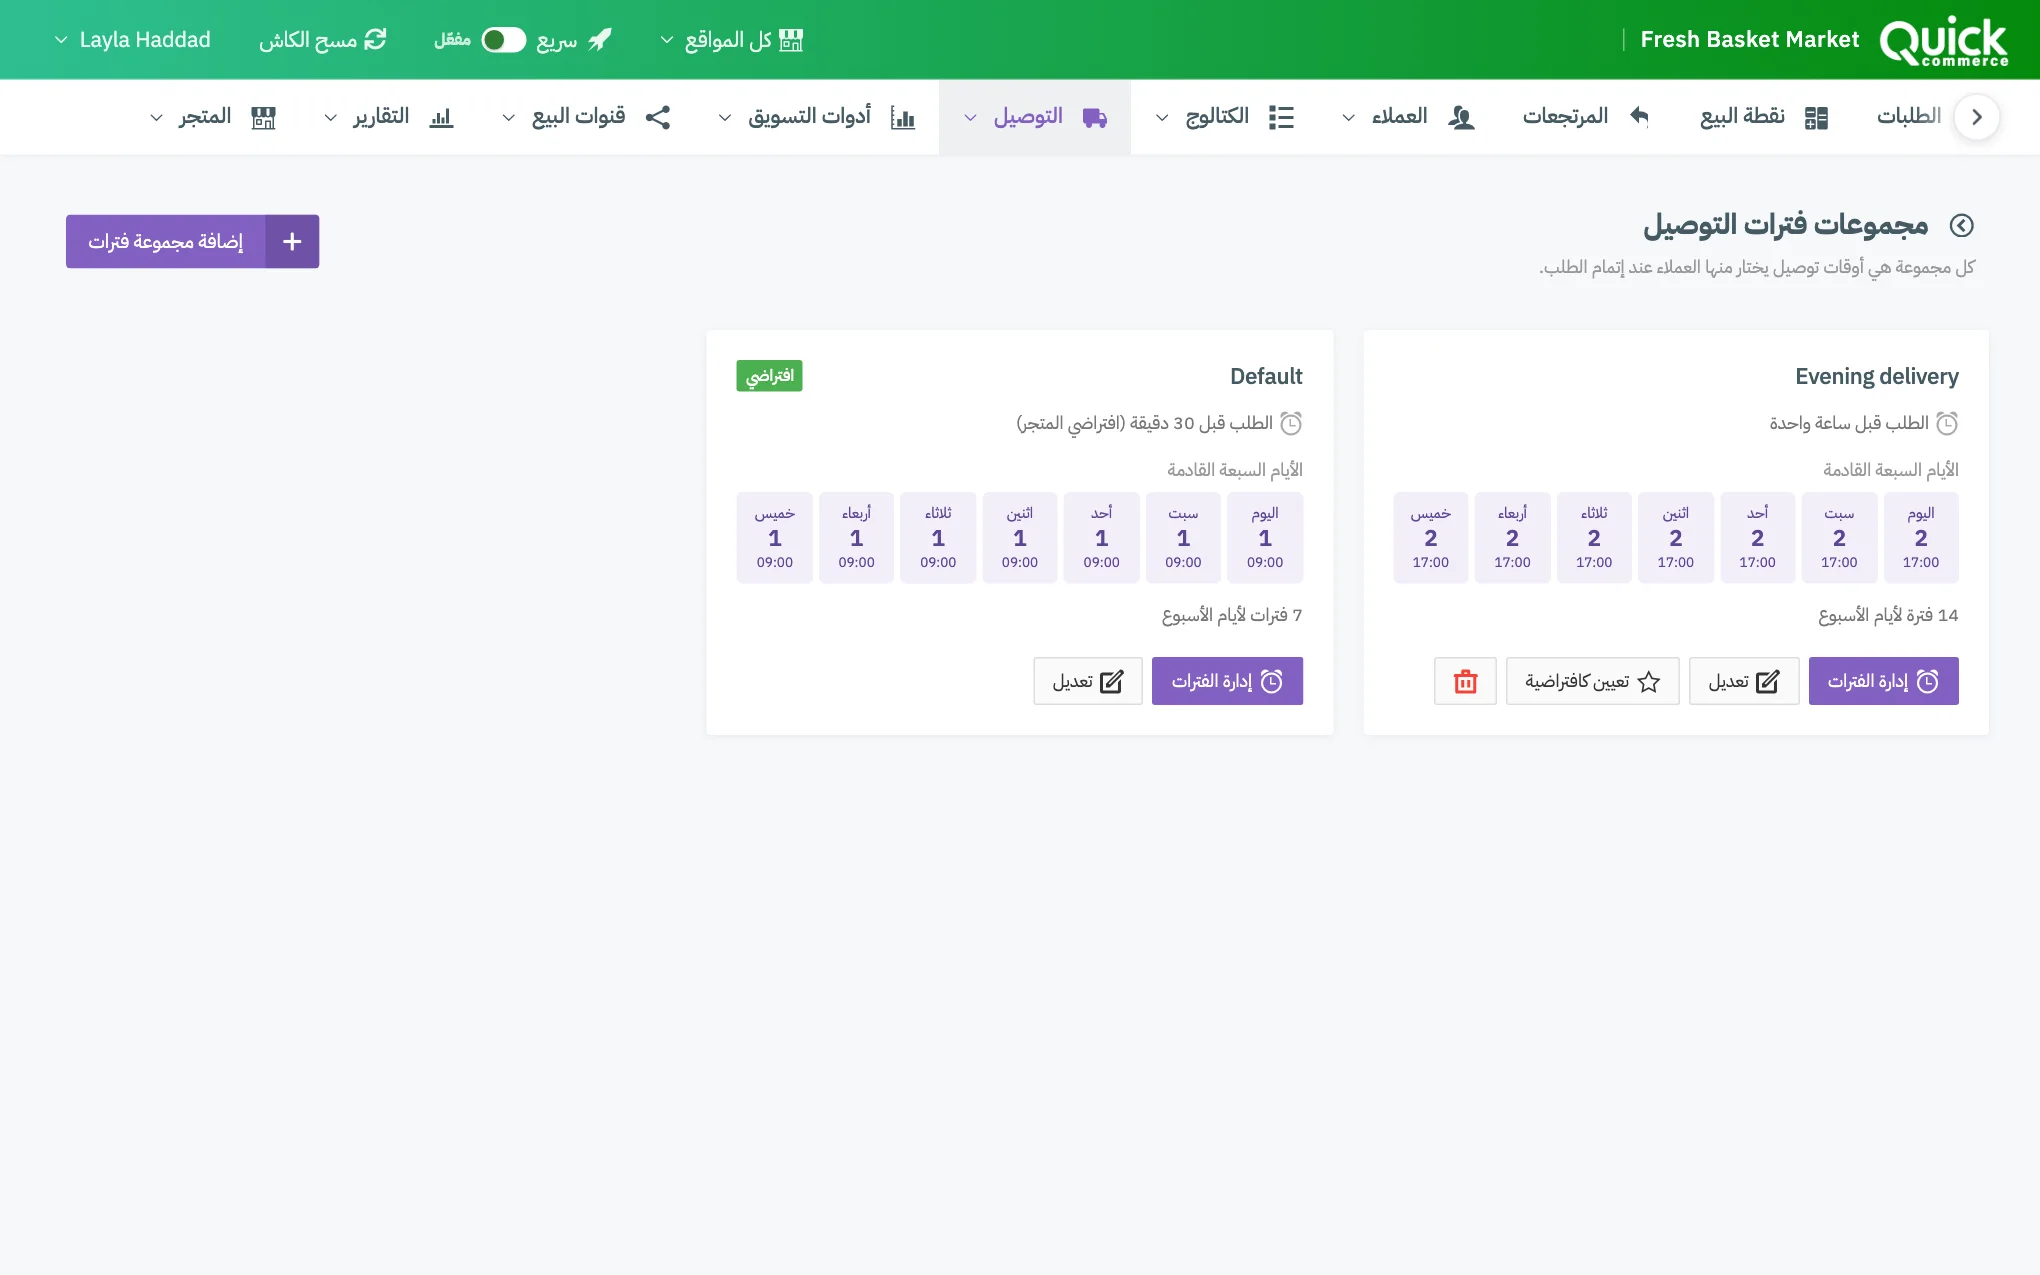Select اثنين tile in Default group
The height and width of the screenshot is (1275, 2040).
(1020, 538)
